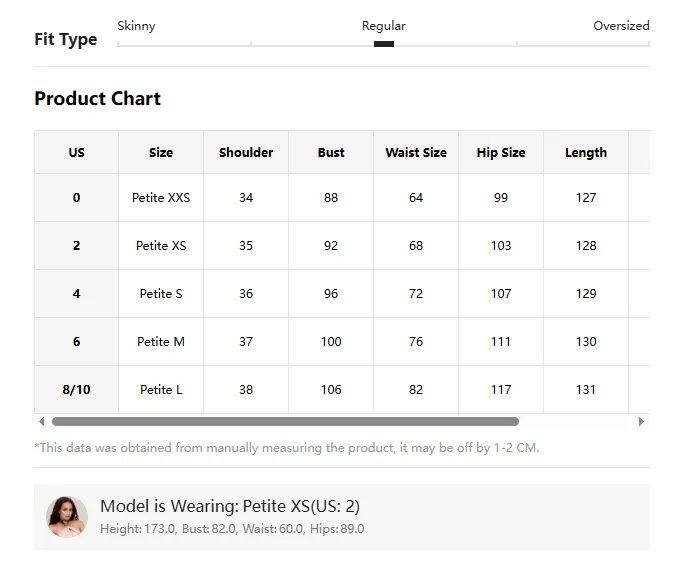Viewport: 680px width, 567px height.
Task: Click the Size column header
Action: click(161, 152)
